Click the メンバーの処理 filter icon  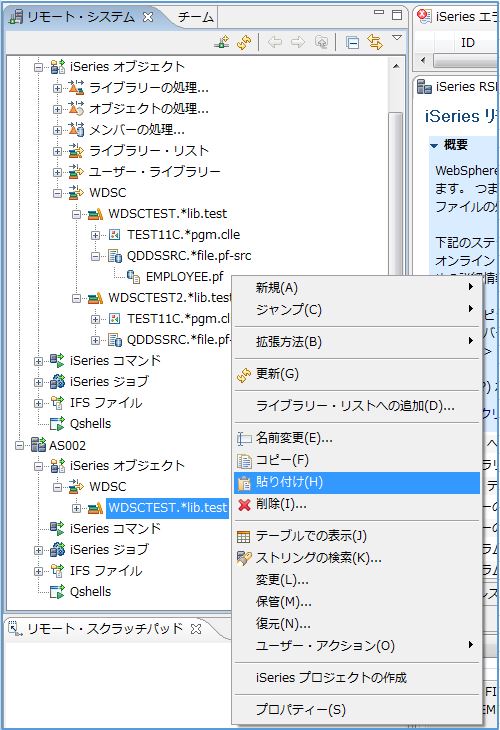[x=76, y=129]
